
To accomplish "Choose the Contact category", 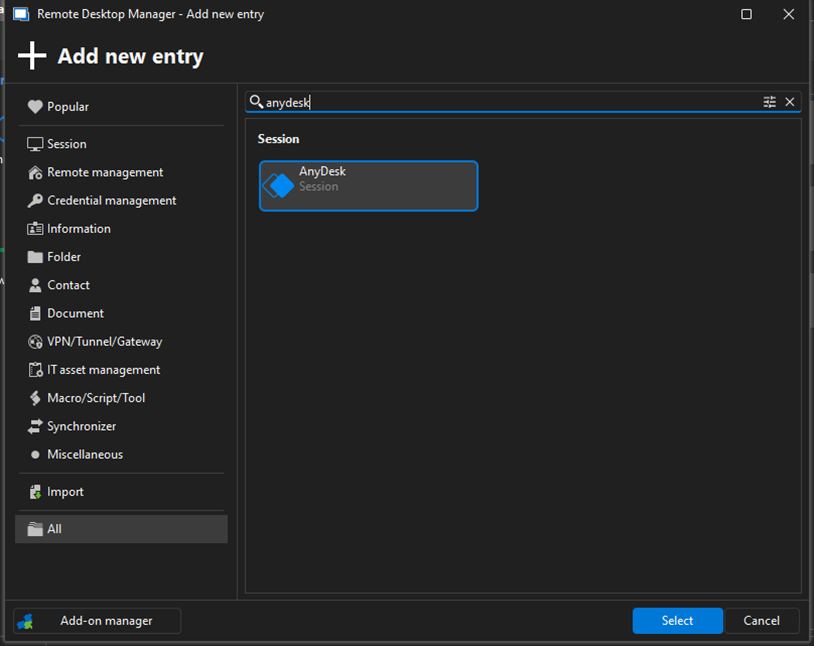I will tap(68, 285).
